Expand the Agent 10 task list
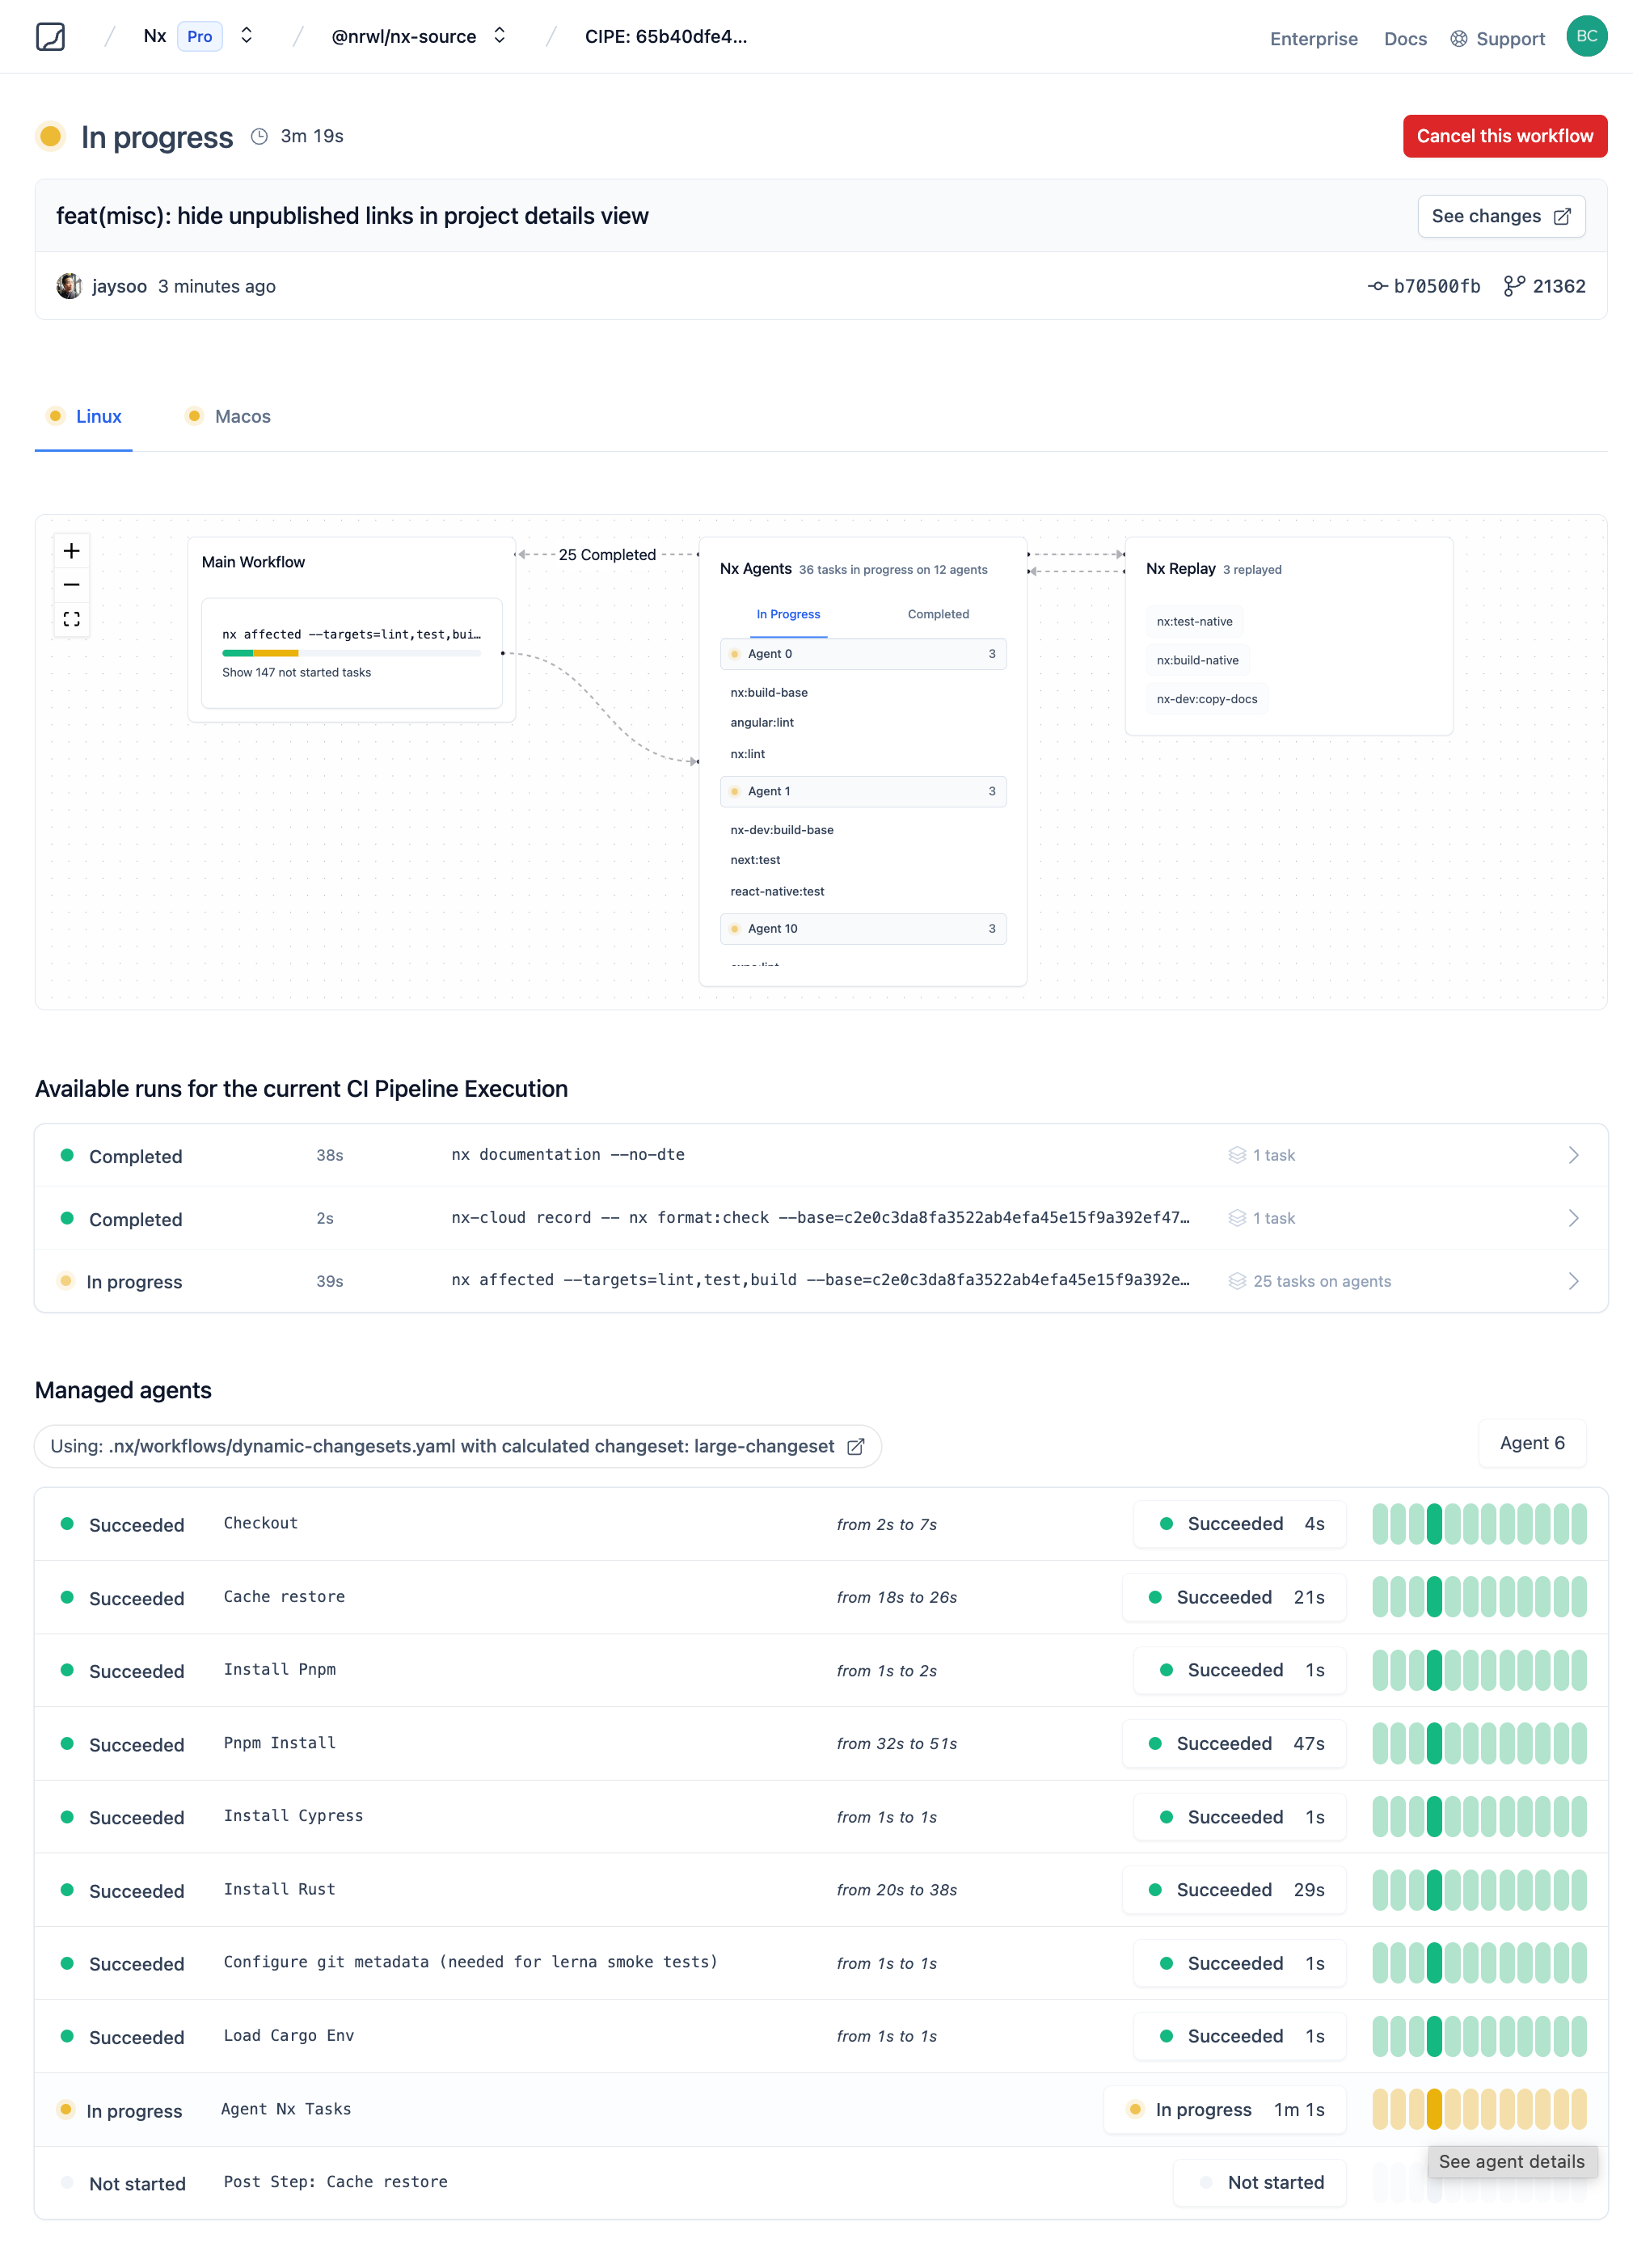The width and height of the screenshot is (1633, 2268). (863, 928)
